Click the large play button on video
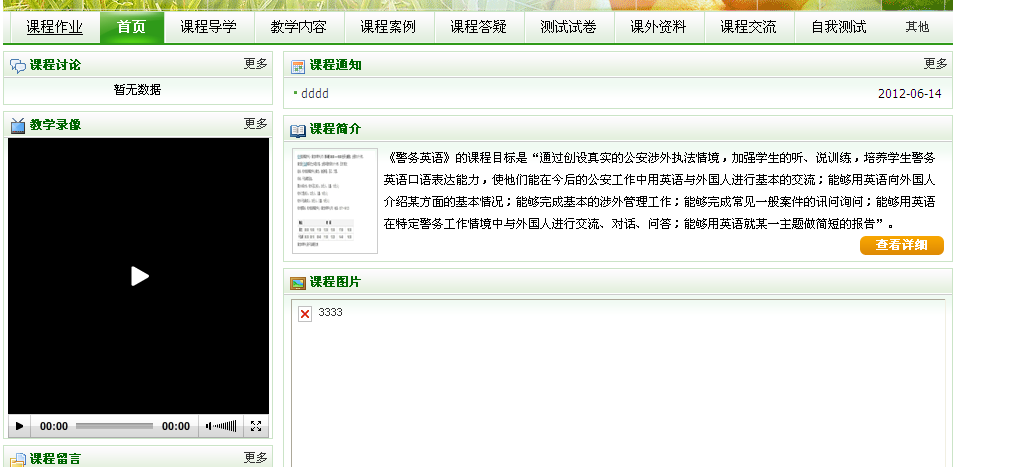 [139, 276]
